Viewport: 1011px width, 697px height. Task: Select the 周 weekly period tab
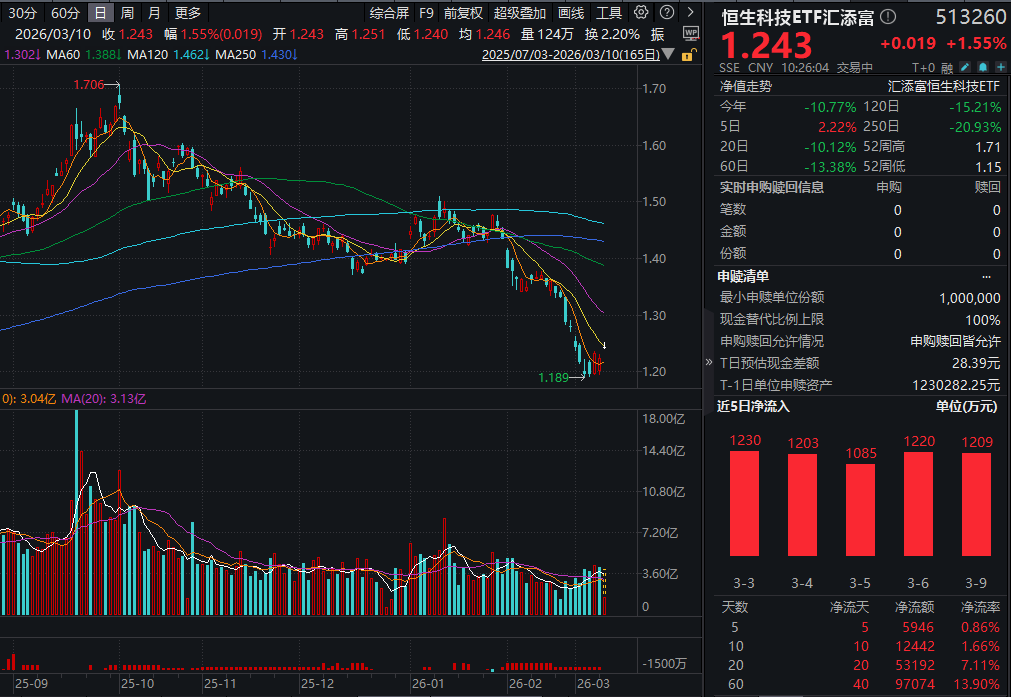point(127,13)
